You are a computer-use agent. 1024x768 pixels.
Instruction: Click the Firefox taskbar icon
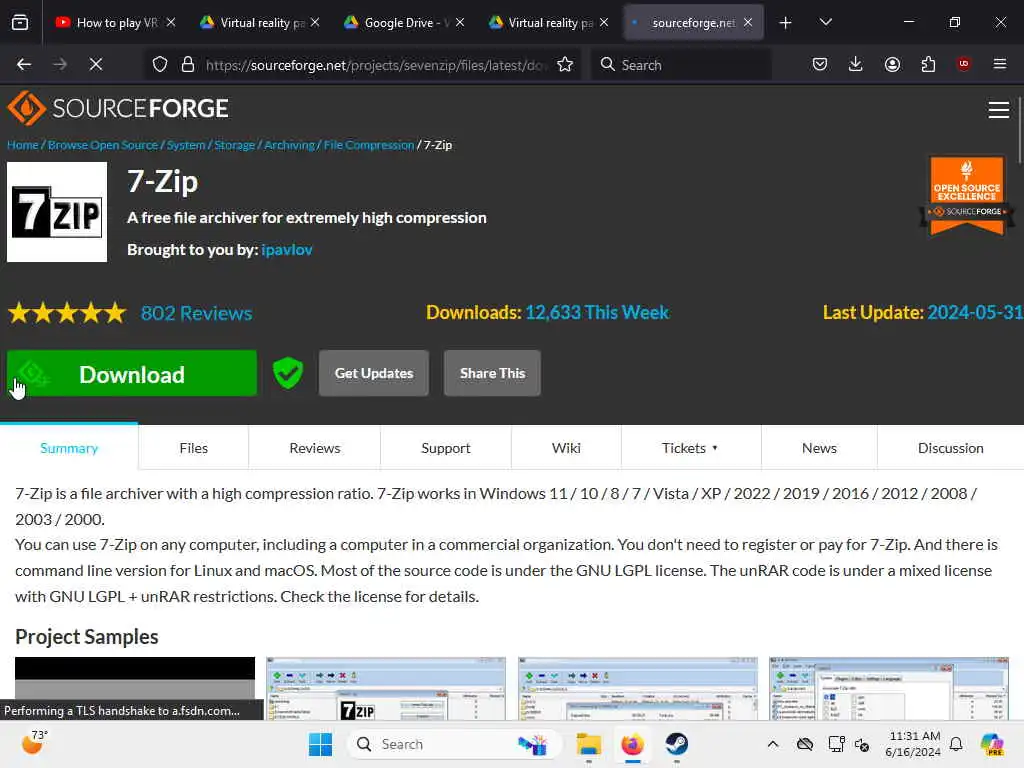(x=632, y=744)
